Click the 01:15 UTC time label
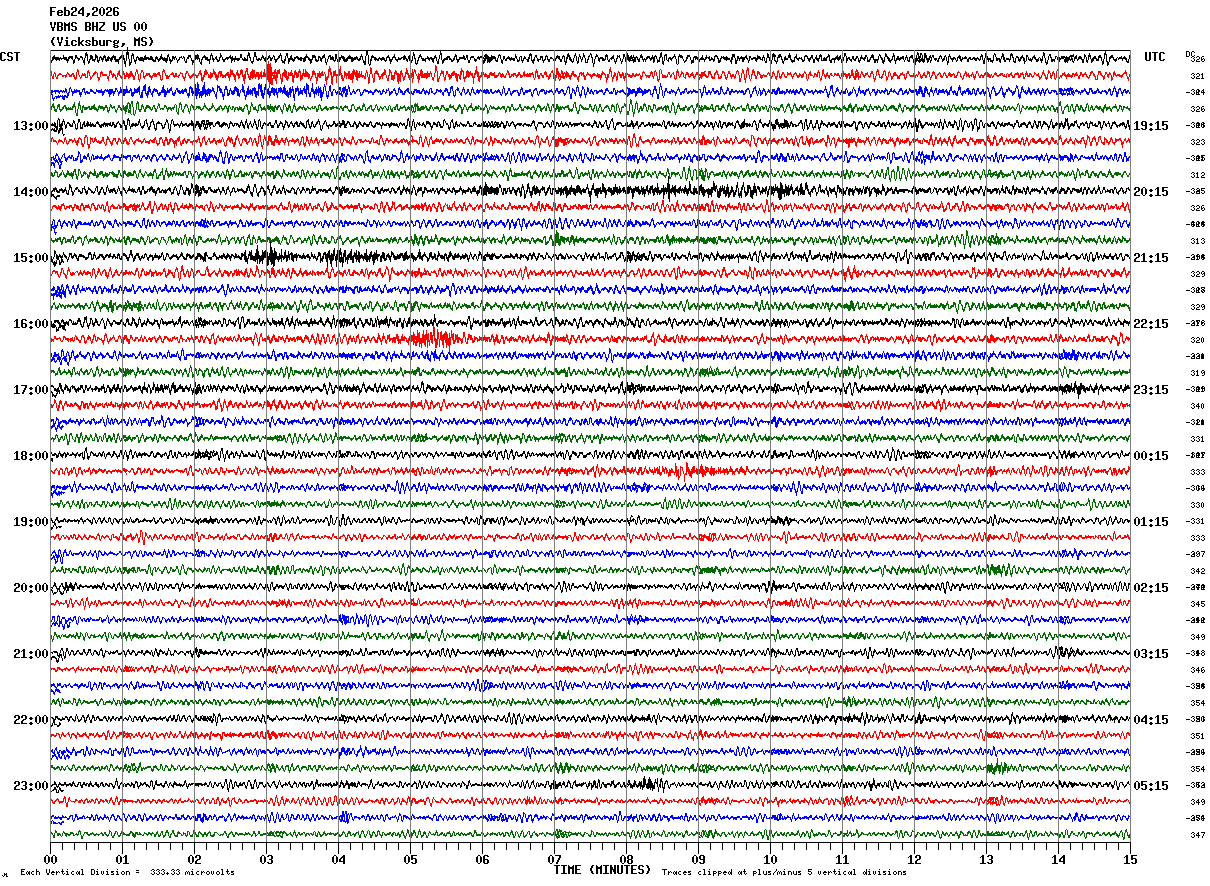 click(1151, 522)
